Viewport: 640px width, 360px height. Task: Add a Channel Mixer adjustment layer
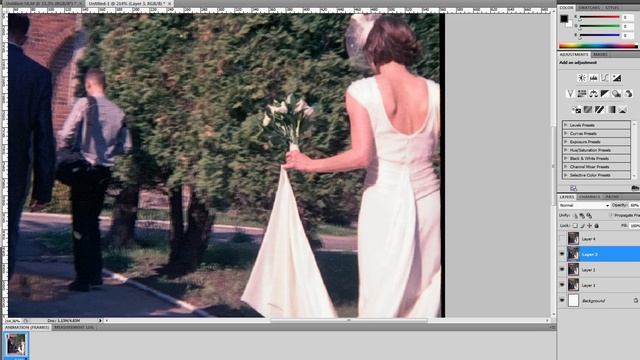[x=628, y=94]
